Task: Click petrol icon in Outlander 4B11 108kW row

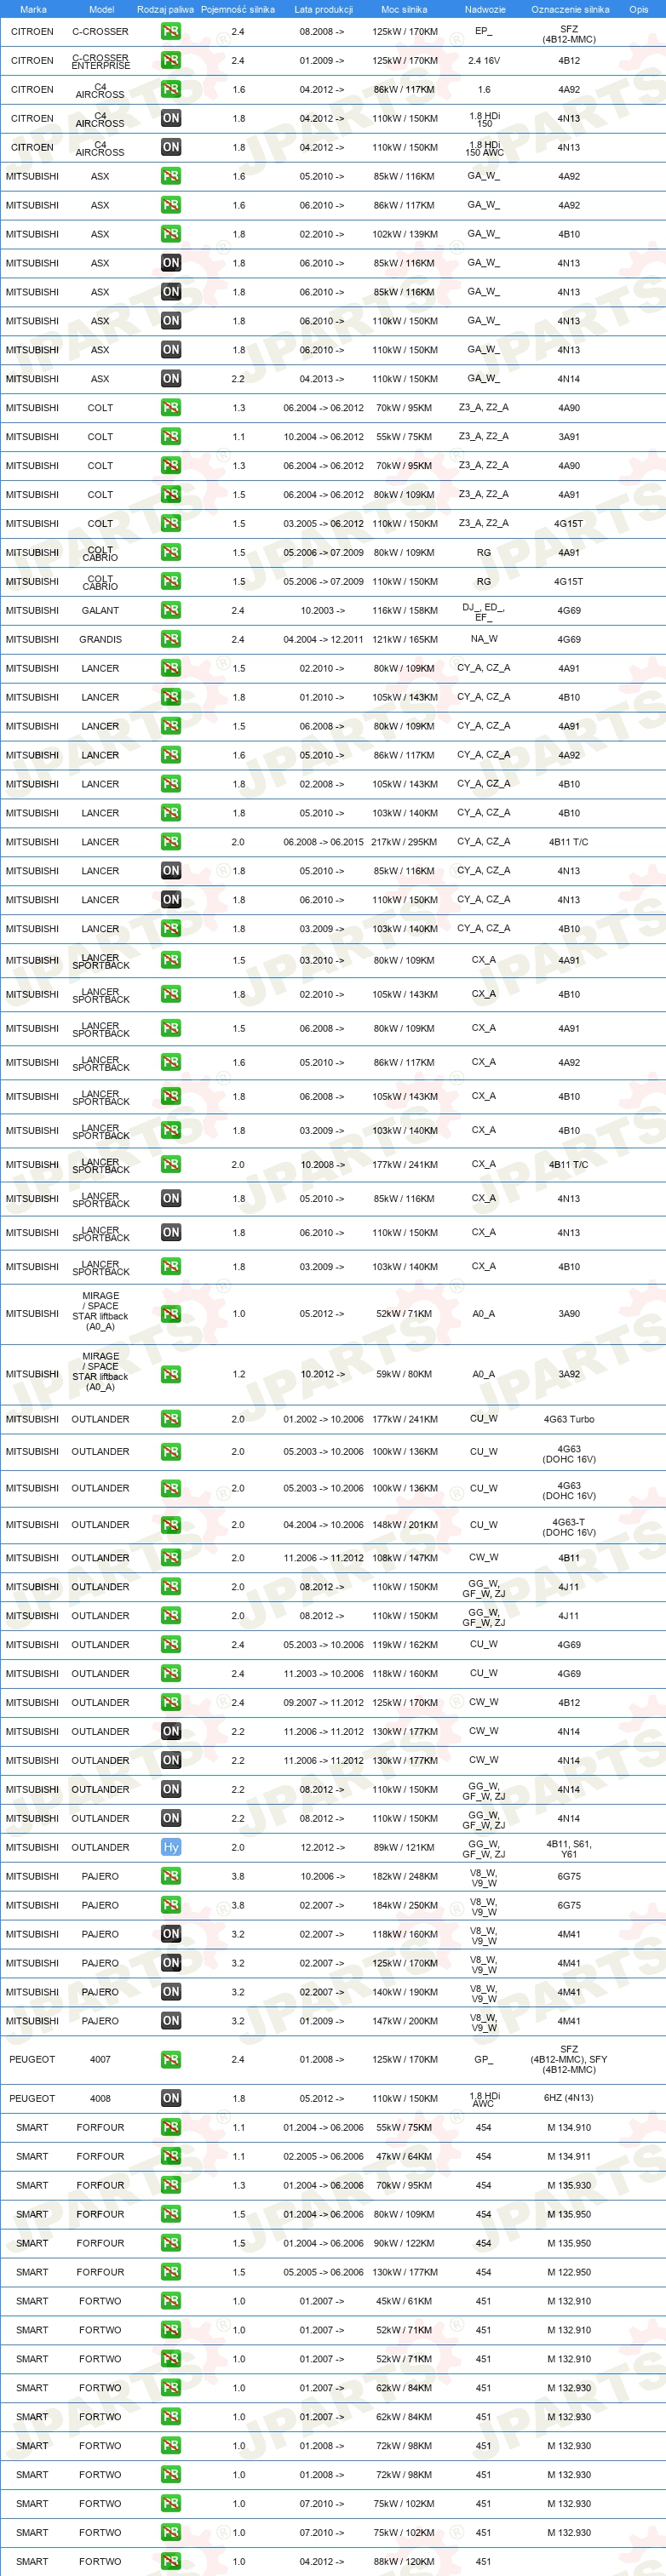Action: pos(171,1558)
